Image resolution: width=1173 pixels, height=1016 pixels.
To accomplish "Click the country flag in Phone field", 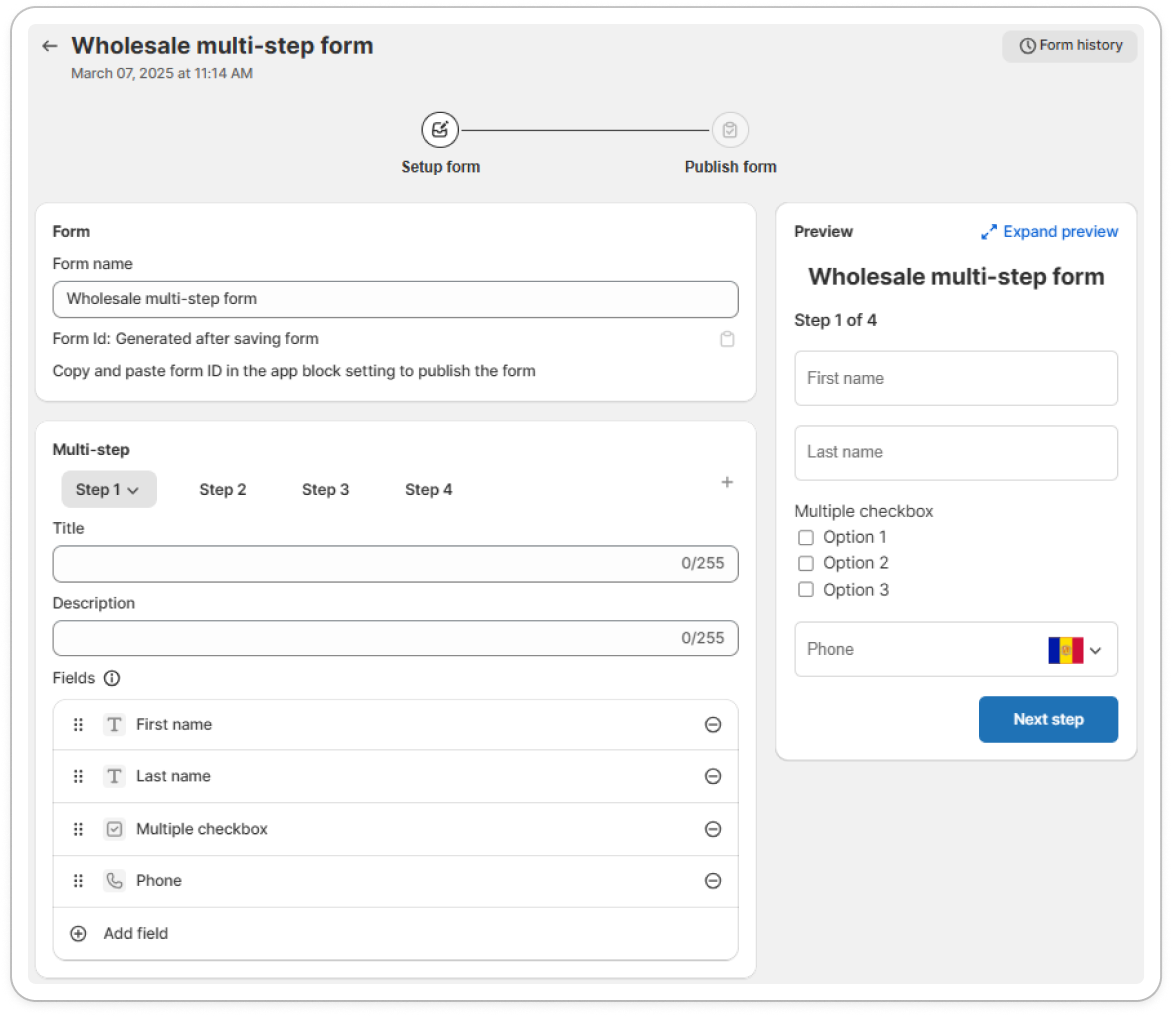I will (1065, 650).
